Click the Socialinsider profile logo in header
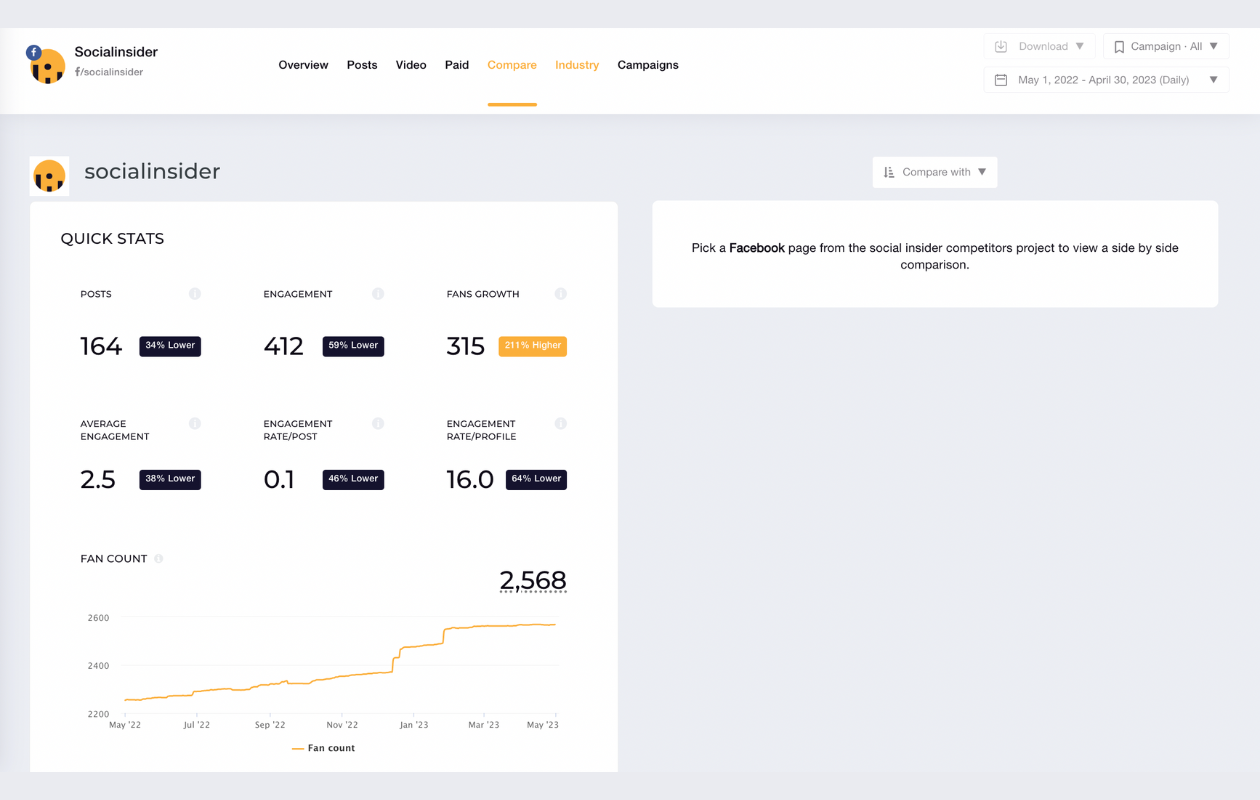The width and height of the screenshot is (1260, 800). [47, 66]
